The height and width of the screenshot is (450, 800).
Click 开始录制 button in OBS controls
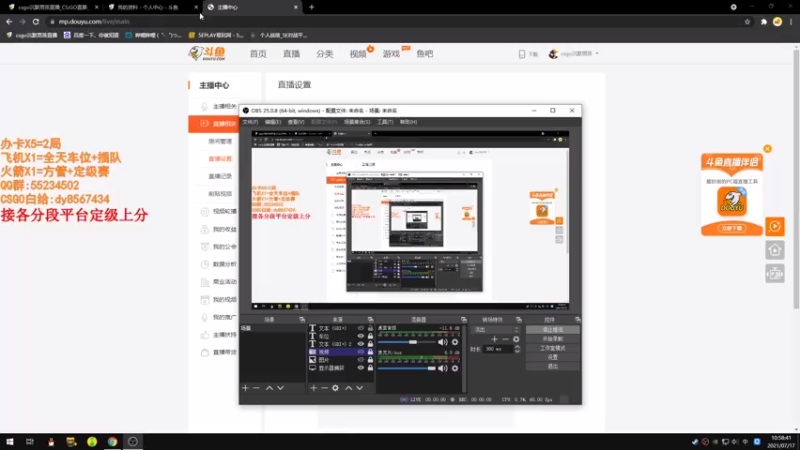click(553, 339)
